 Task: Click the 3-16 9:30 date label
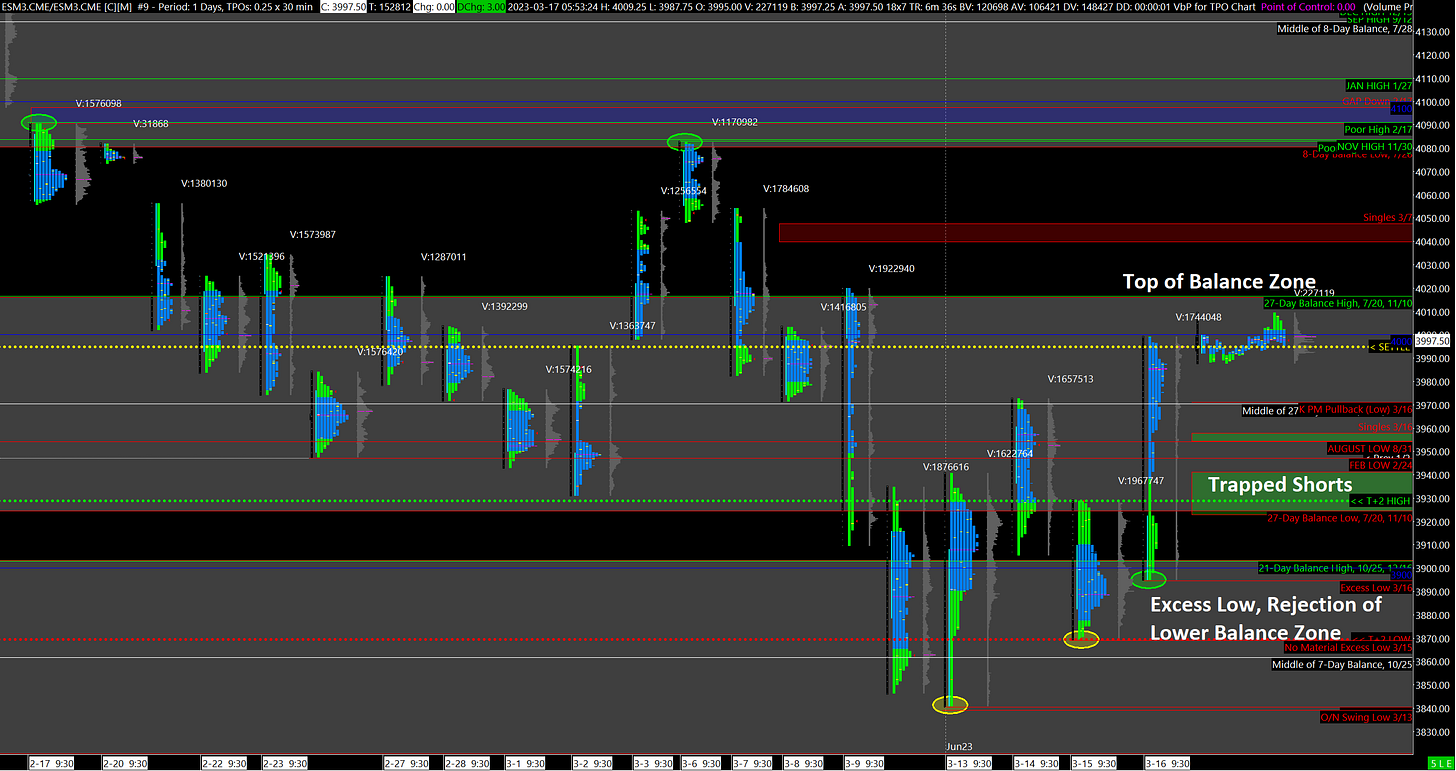pyautogui.click(x=1168, y=763)
